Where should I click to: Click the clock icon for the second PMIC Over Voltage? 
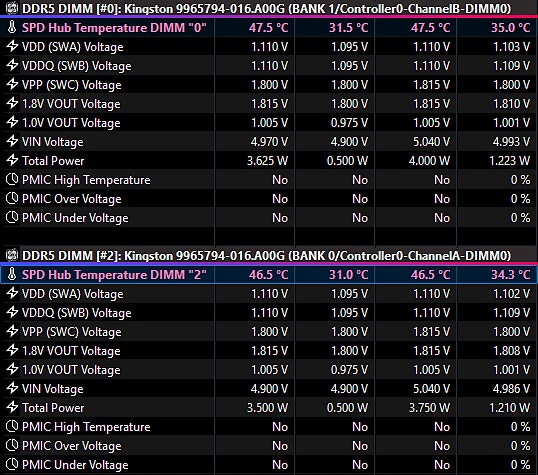point(12,445)
